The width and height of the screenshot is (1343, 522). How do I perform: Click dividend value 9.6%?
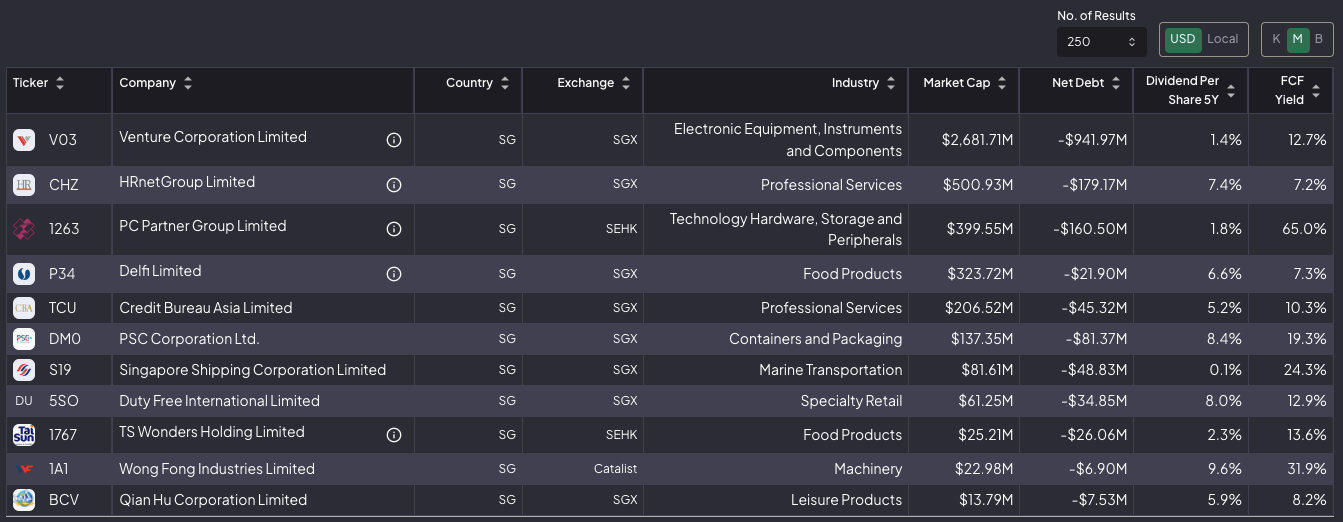coord(1225,469)
